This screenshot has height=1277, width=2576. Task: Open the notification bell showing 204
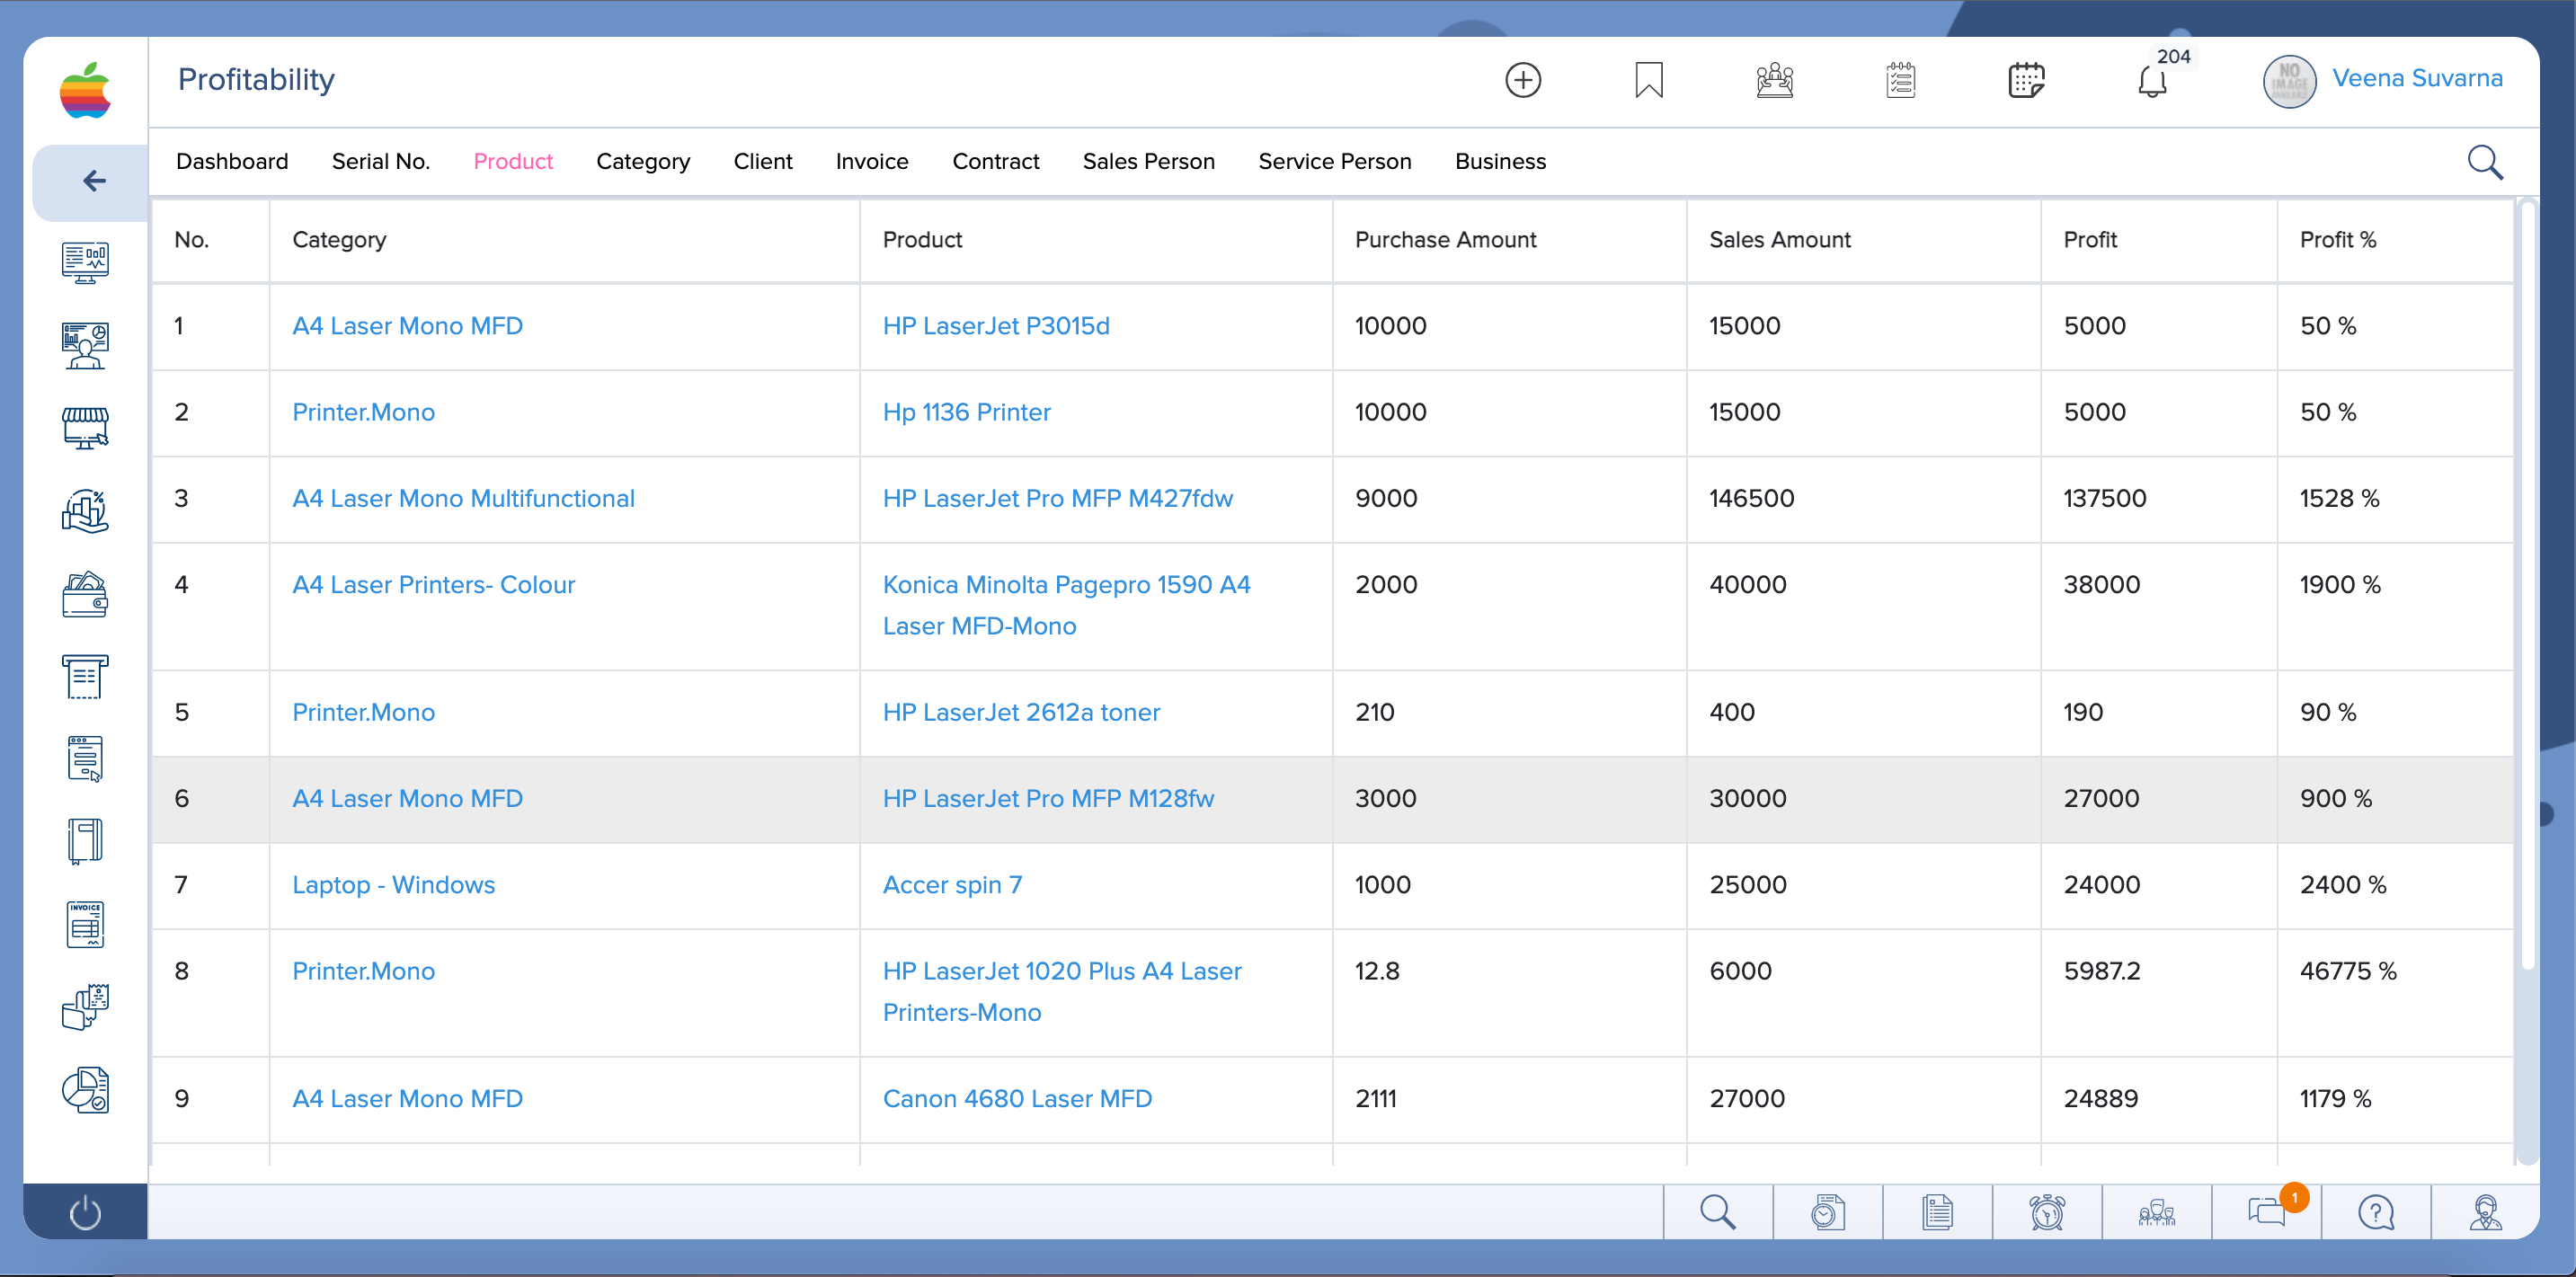tap(2153, 80)
